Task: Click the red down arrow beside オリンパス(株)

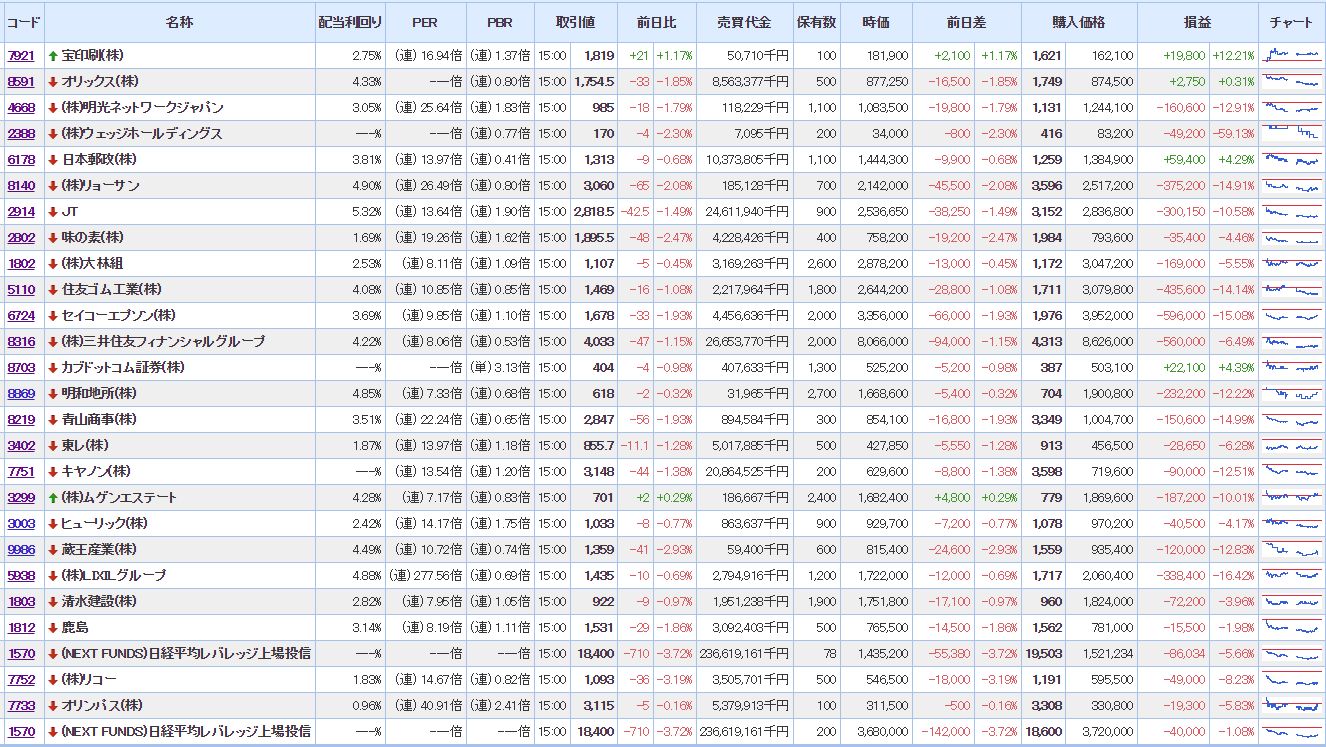Action: [53, 706]
